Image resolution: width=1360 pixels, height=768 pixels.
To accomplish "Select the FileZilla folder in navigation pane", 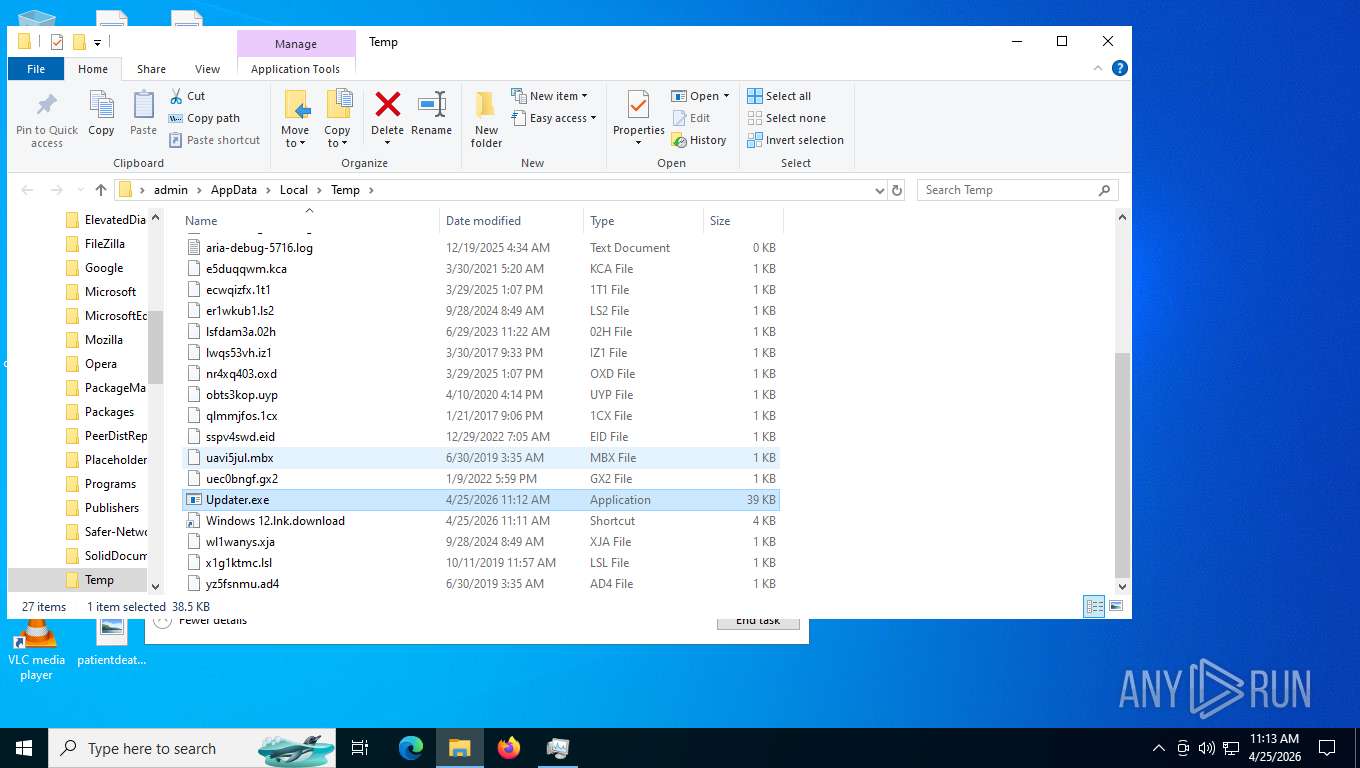I will pos(104,244).
